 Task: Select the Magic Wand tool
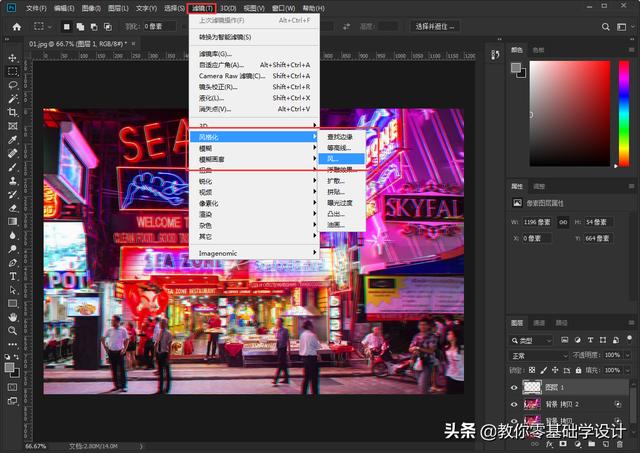(13, 99)
